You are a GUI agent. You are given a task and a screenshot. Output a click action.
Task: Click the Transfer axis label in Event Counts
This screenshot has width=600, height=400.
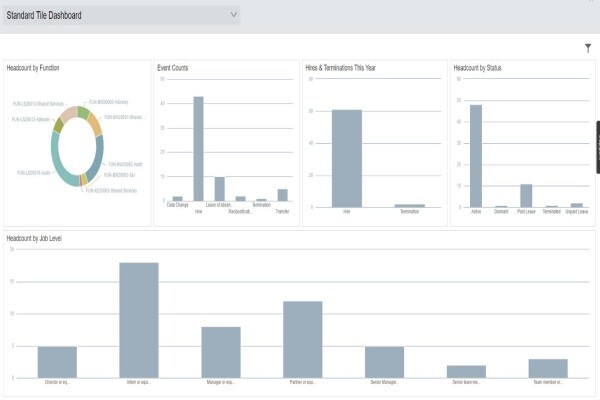(282, 211)
